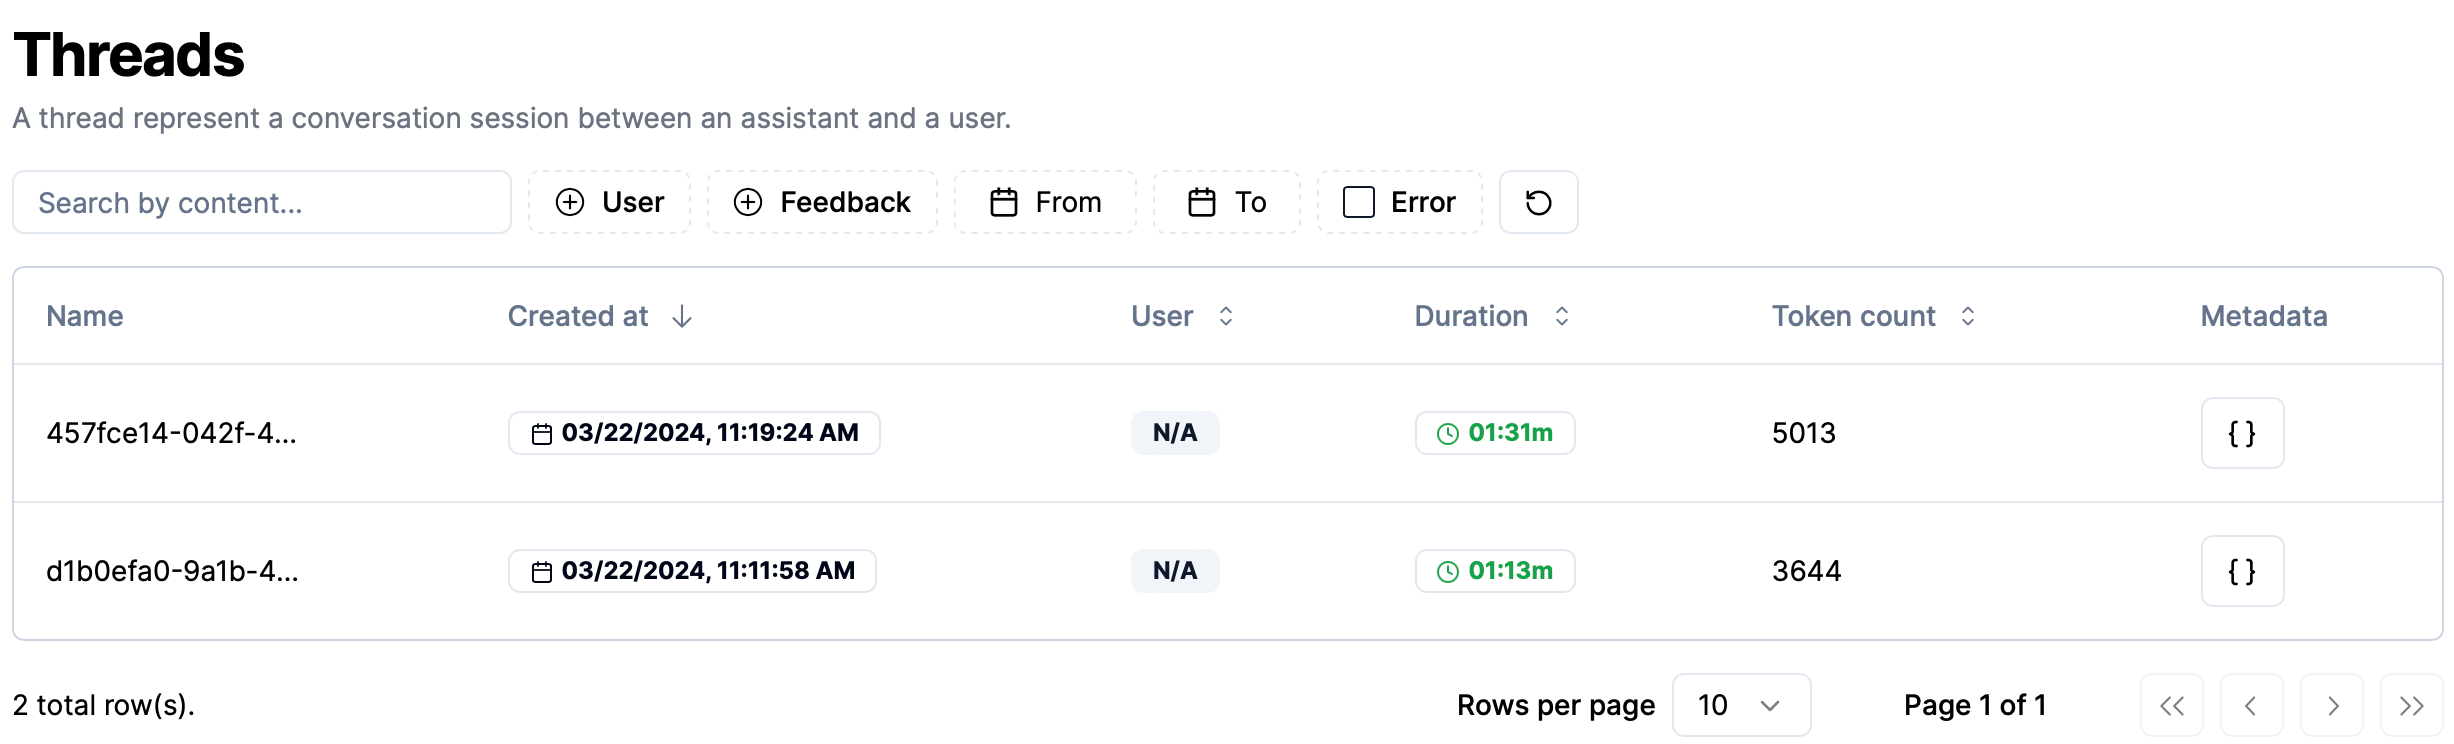Image resolution: width=2454 pixels, height=744 pixels.
Task: Go to the next page
Action: coord(2331,706)
